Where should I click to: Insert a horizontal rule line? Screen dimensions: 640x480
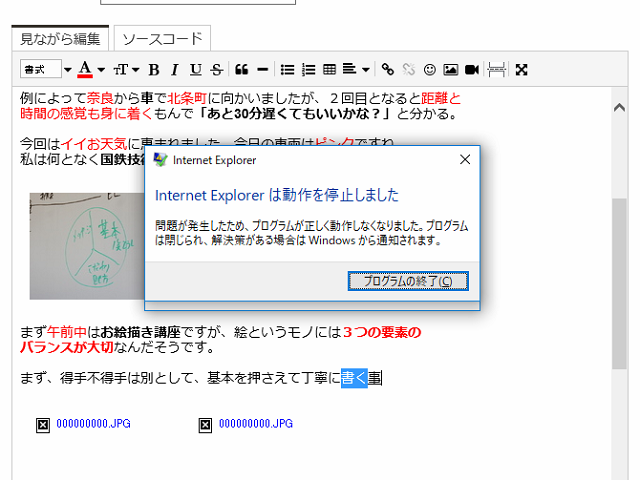(x=262, y=70)
